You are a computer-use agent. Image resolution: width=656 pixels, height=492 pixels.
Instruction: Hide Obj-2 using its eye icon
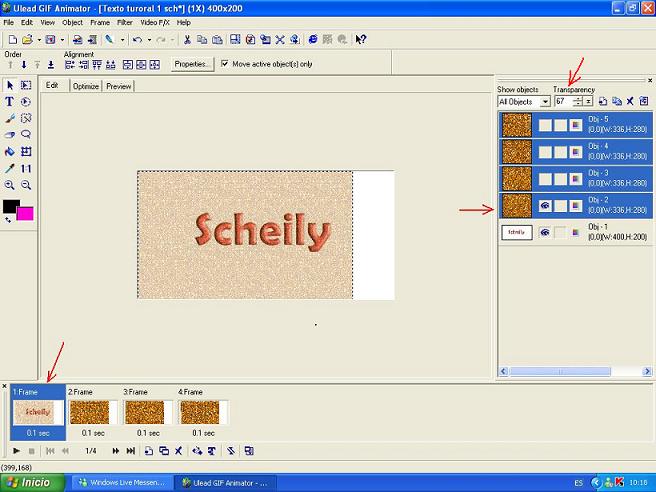click(x=545, y=205)
